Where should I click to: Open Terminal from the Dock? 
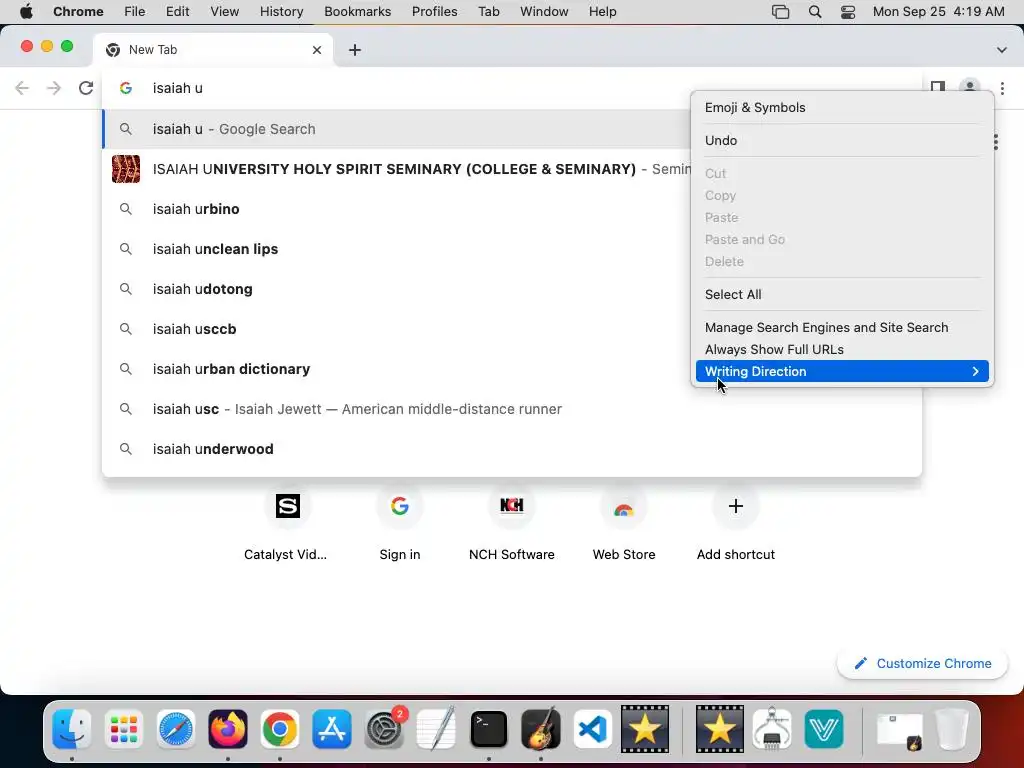488,729
